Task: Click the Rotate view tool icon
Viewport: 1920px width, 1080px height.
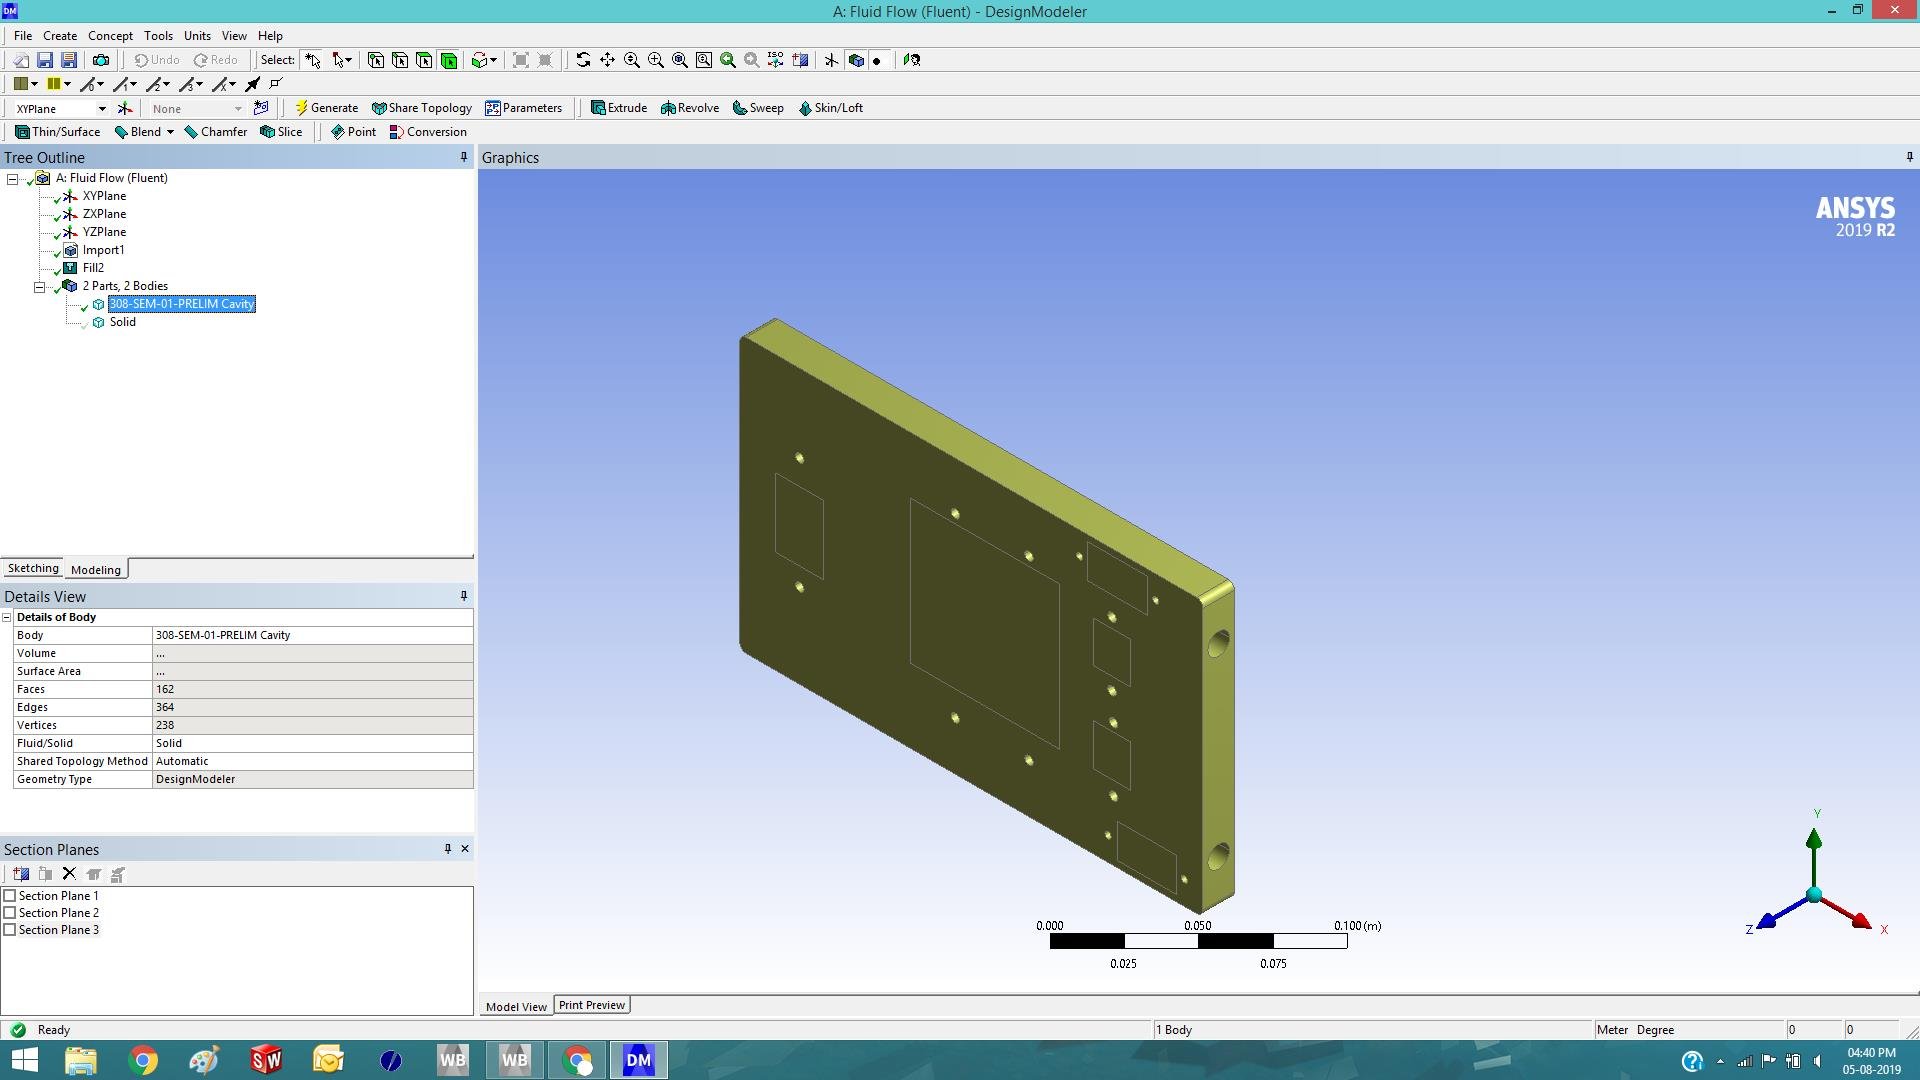Action: pyautogui.click(x=583, y=60)
